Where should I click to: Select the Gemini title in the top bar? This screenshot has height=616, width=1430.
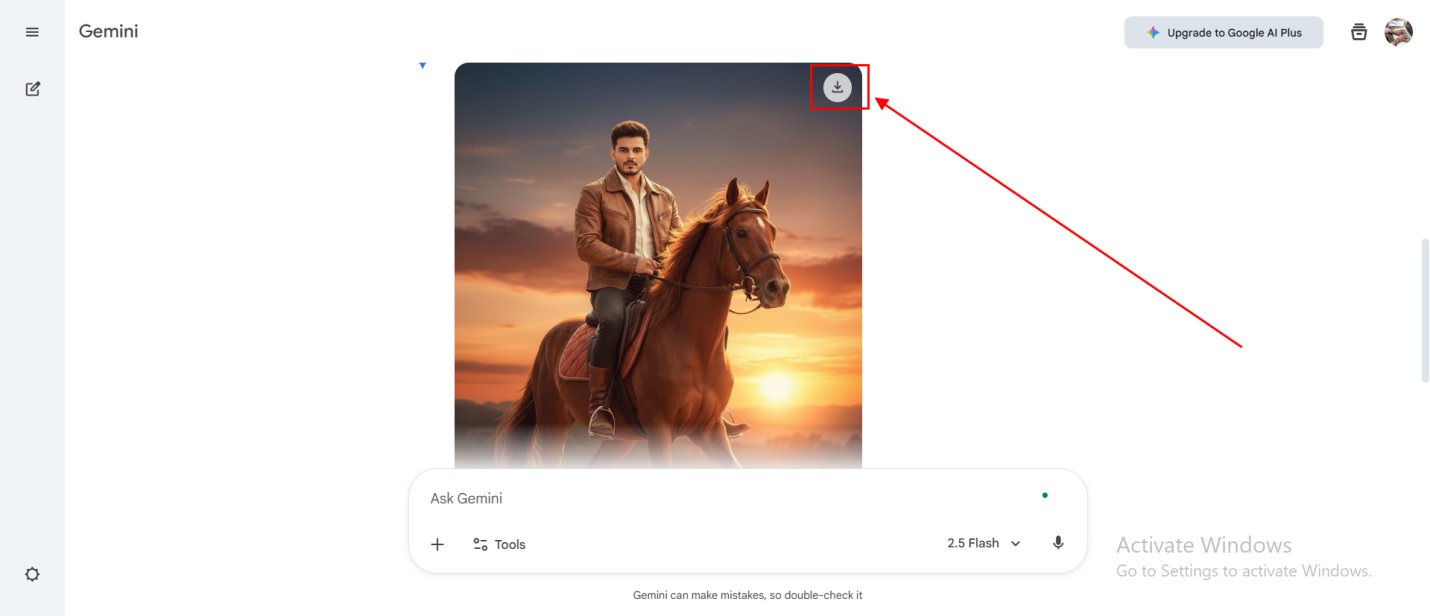coord(108,31)
